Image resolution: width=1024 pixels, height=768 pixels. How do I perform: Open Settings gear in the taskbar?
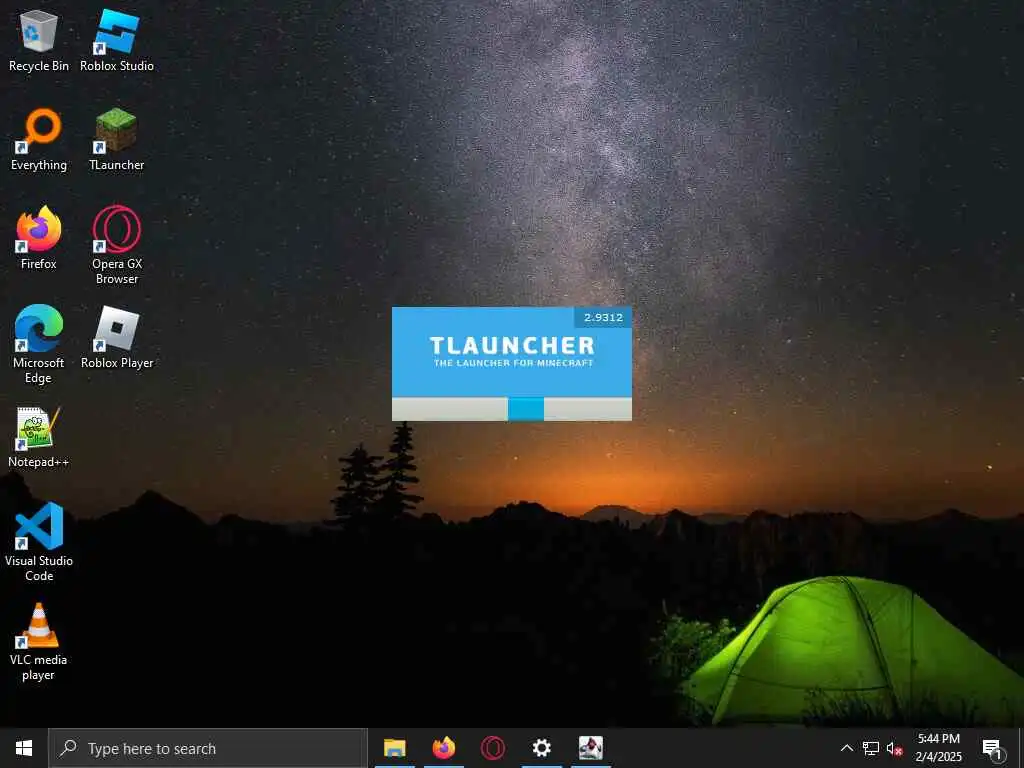pyautogui.click(x=541, y=748)
